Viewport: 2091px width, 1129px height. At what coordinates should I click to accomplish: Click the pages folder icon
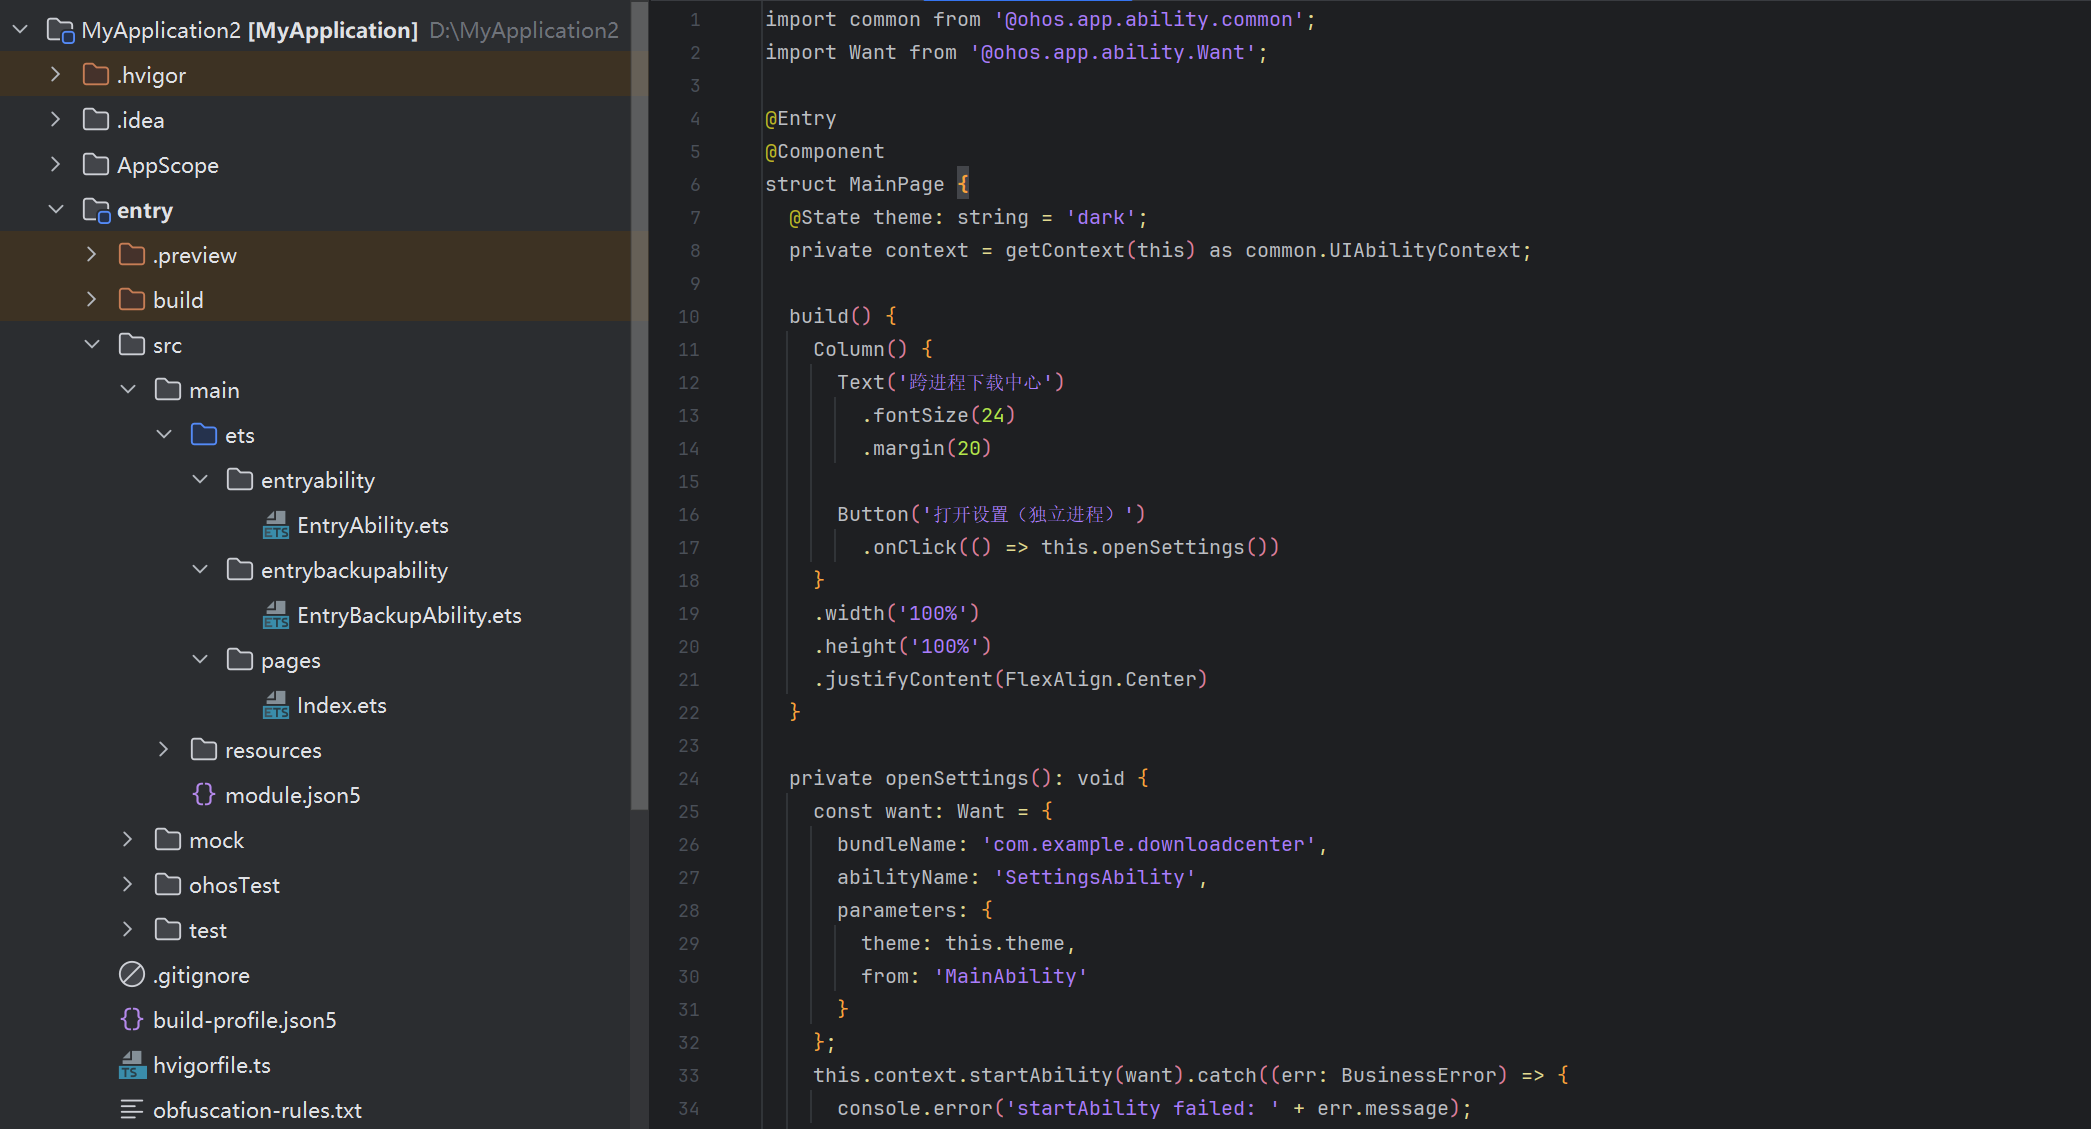[240, 660]
